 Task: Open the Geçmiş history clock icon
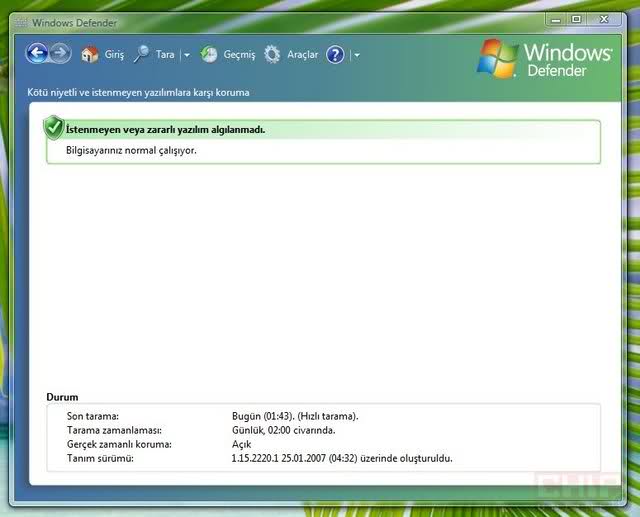[x=209, y=54]
